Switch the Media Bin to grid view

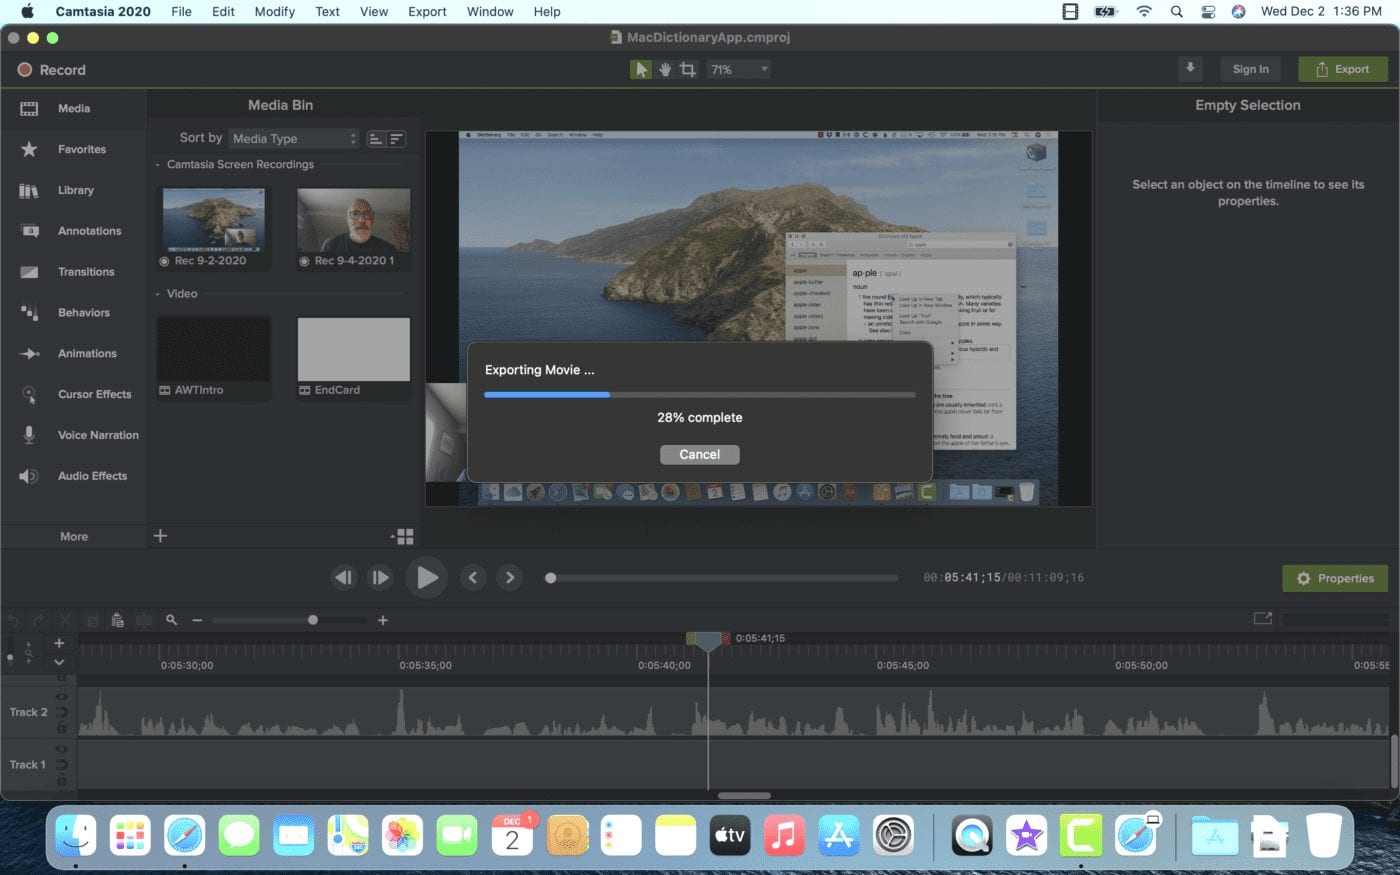[404, 537]
